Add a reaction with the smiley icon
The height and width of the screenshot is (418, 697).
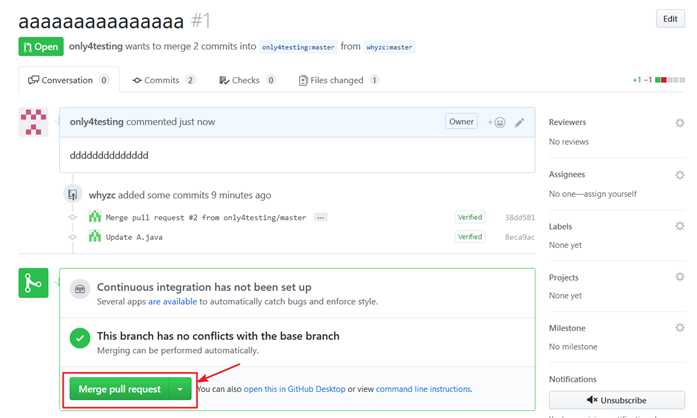point(497,122)
